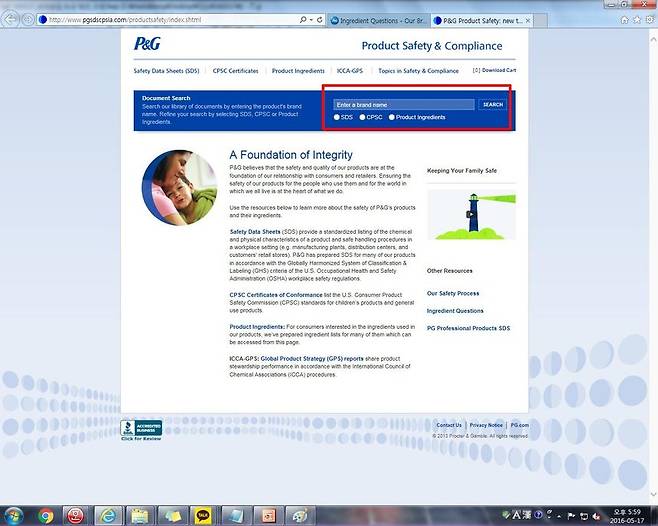The width and height of the screenshot is (658, 526).
Task: Select the SDS radio button
Action: (337, 117)
